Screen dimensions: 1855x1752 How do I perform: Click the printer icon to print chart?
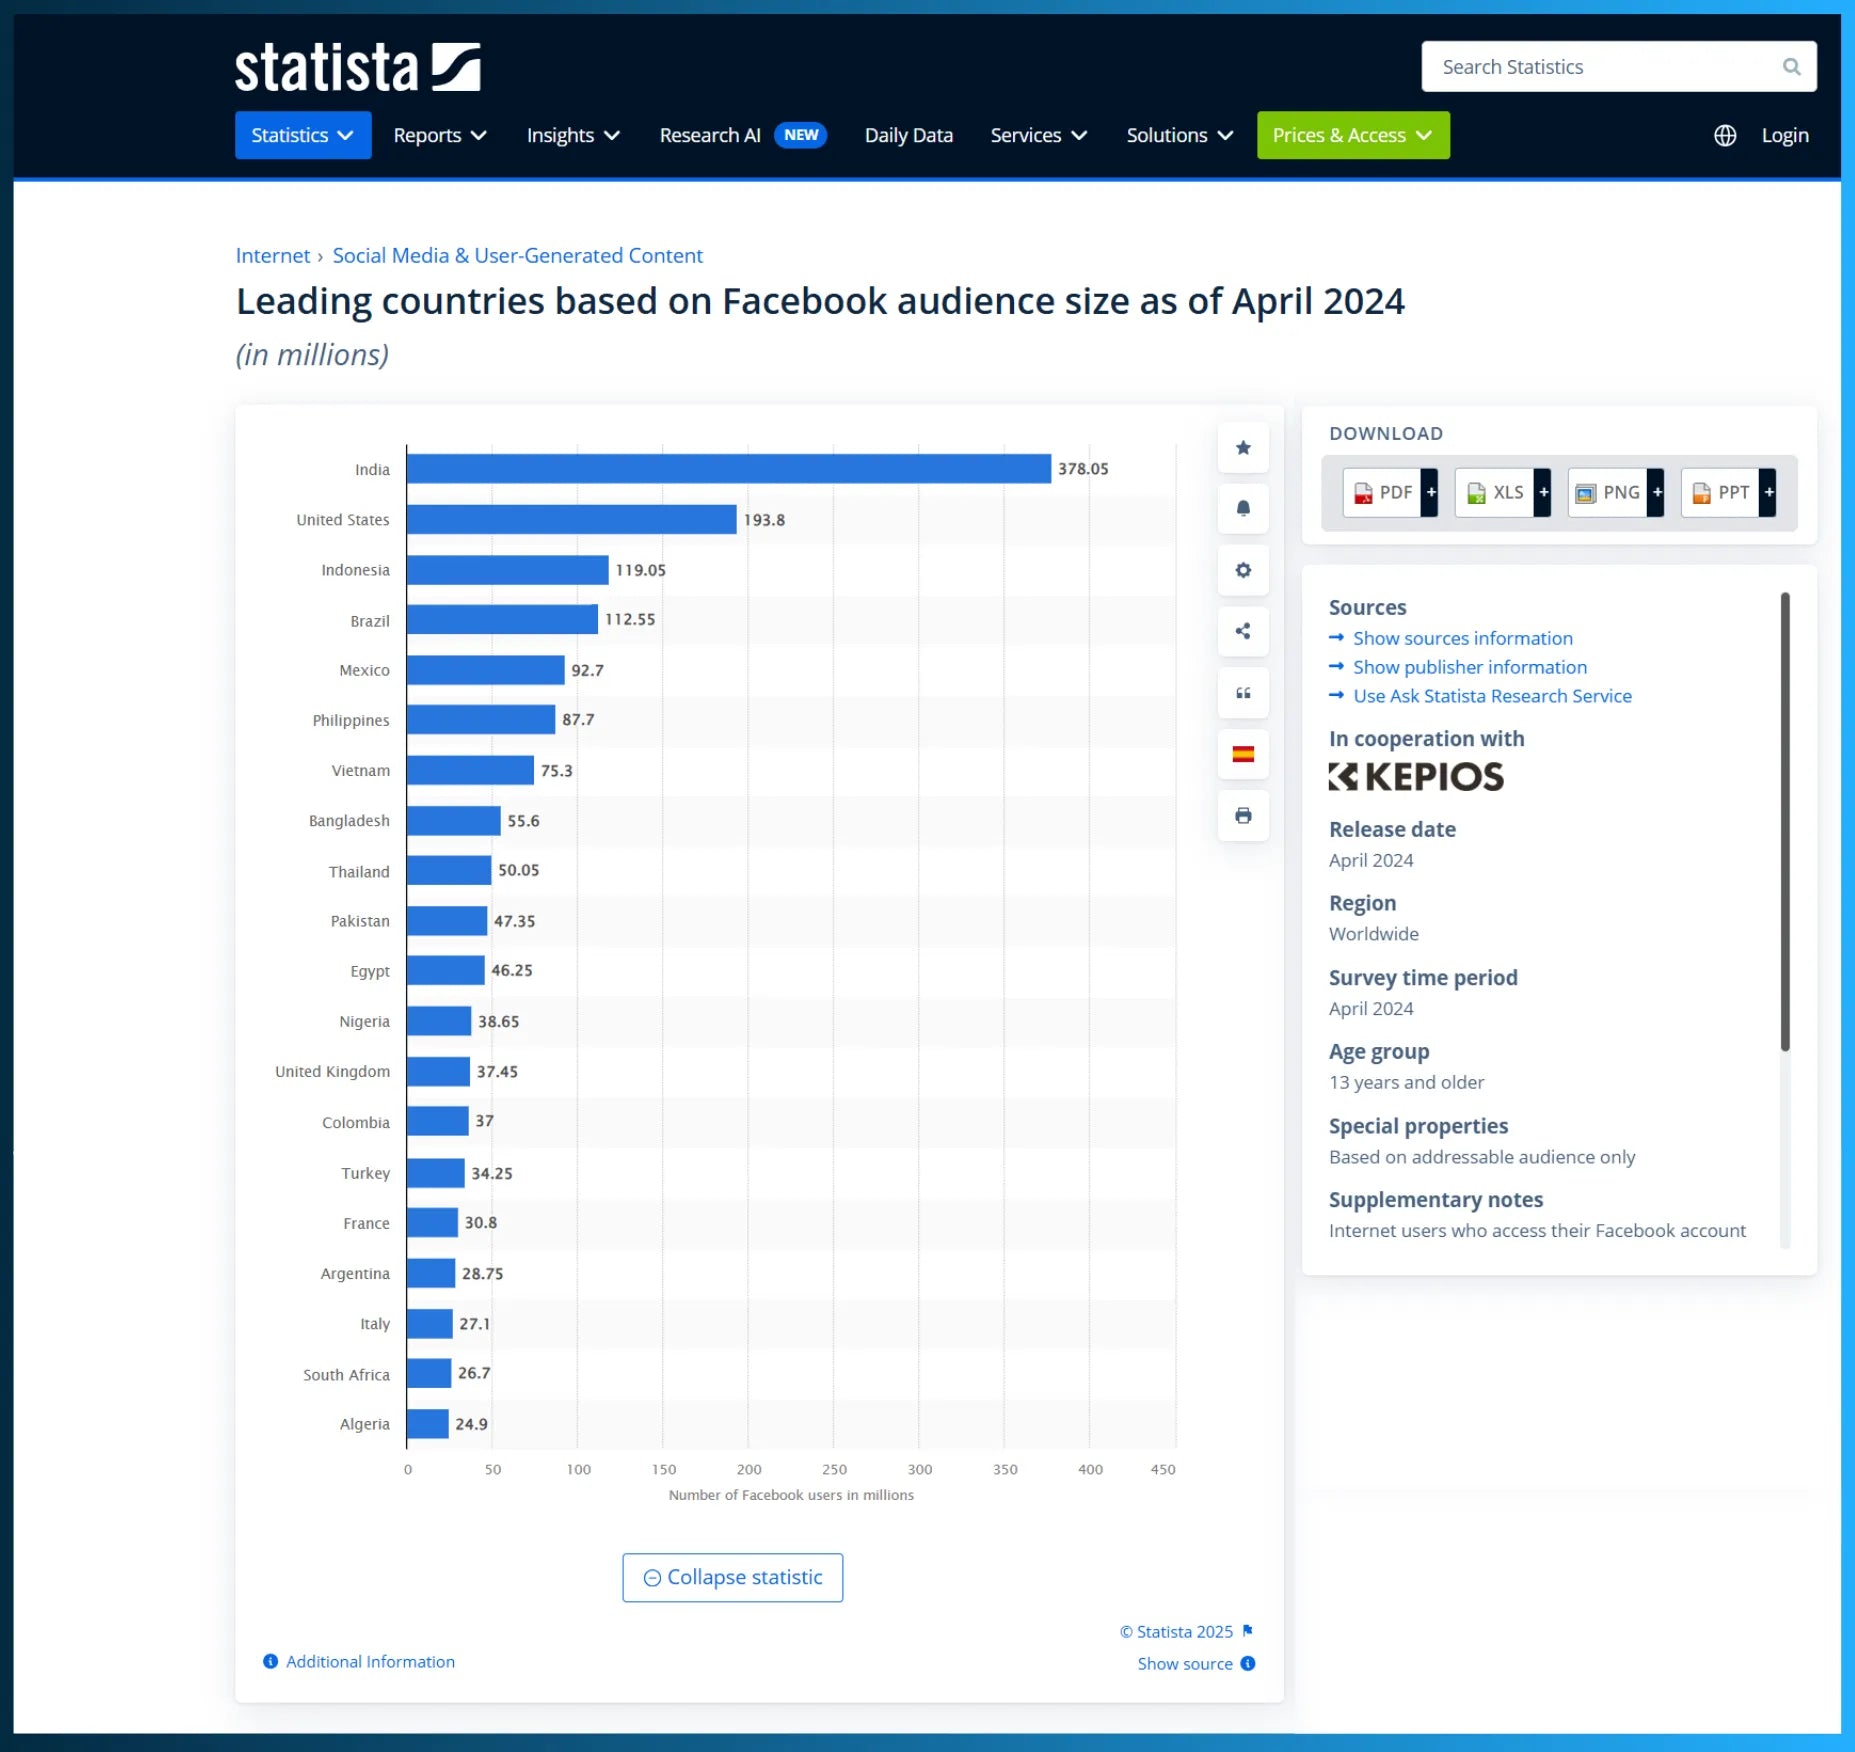[x=1242, y=816]
